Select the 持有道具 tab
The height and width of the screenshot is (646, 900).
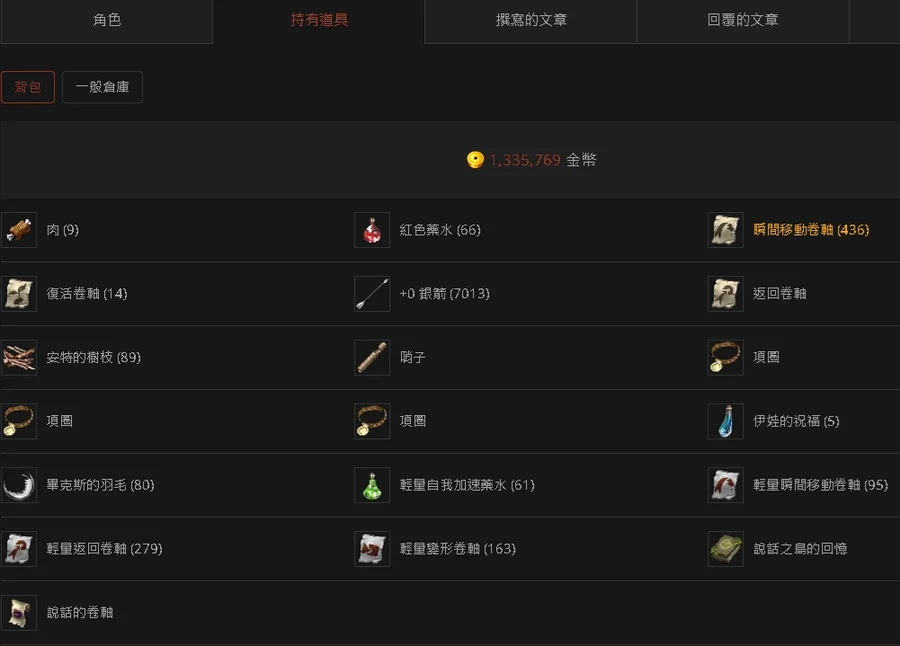pyautogui.click(x=319, y=21)
